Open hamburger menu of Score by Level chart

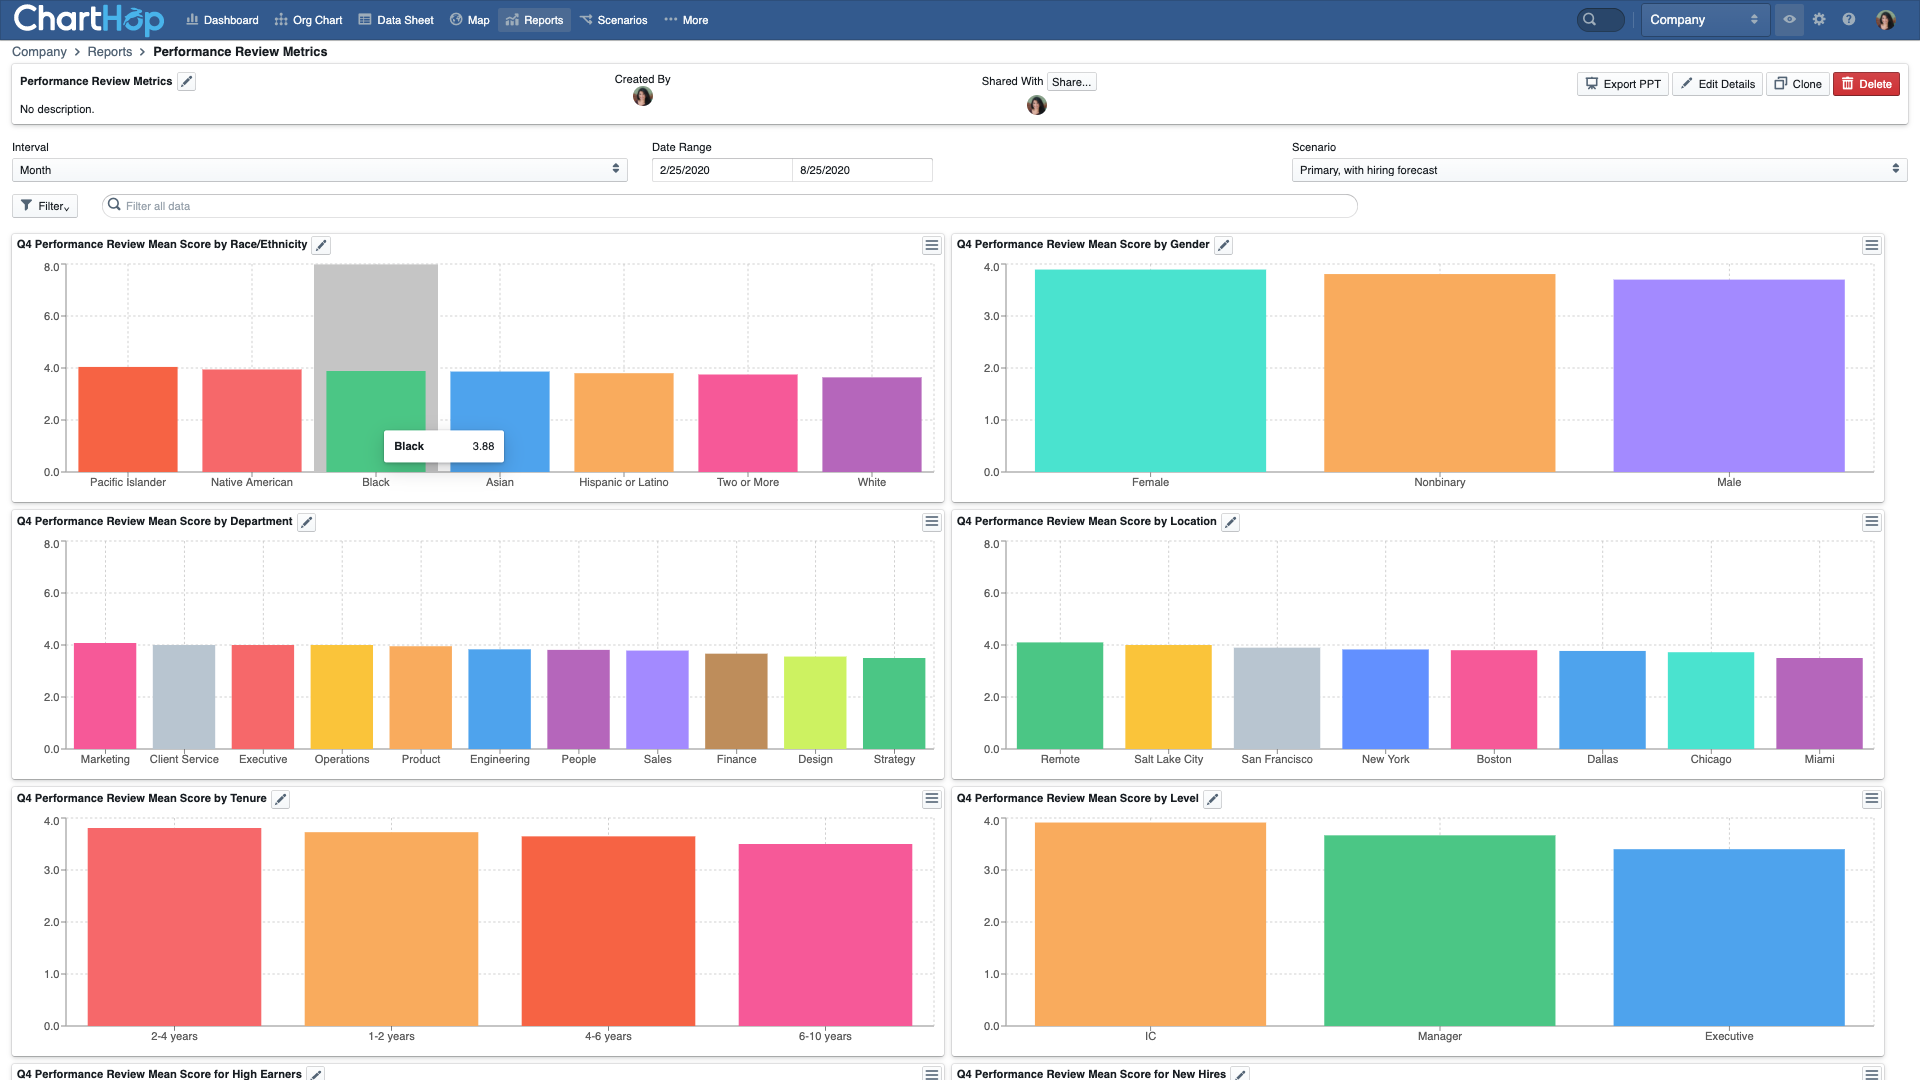pos(1871,800)
